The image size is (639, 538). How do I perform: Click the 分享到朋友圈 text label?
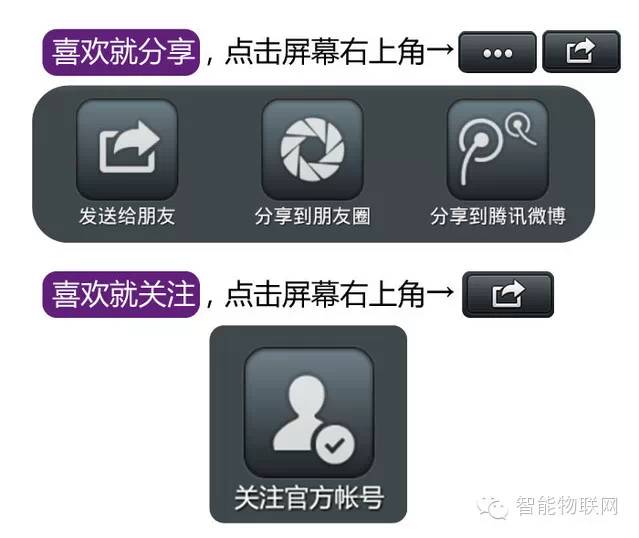(312, 216)
